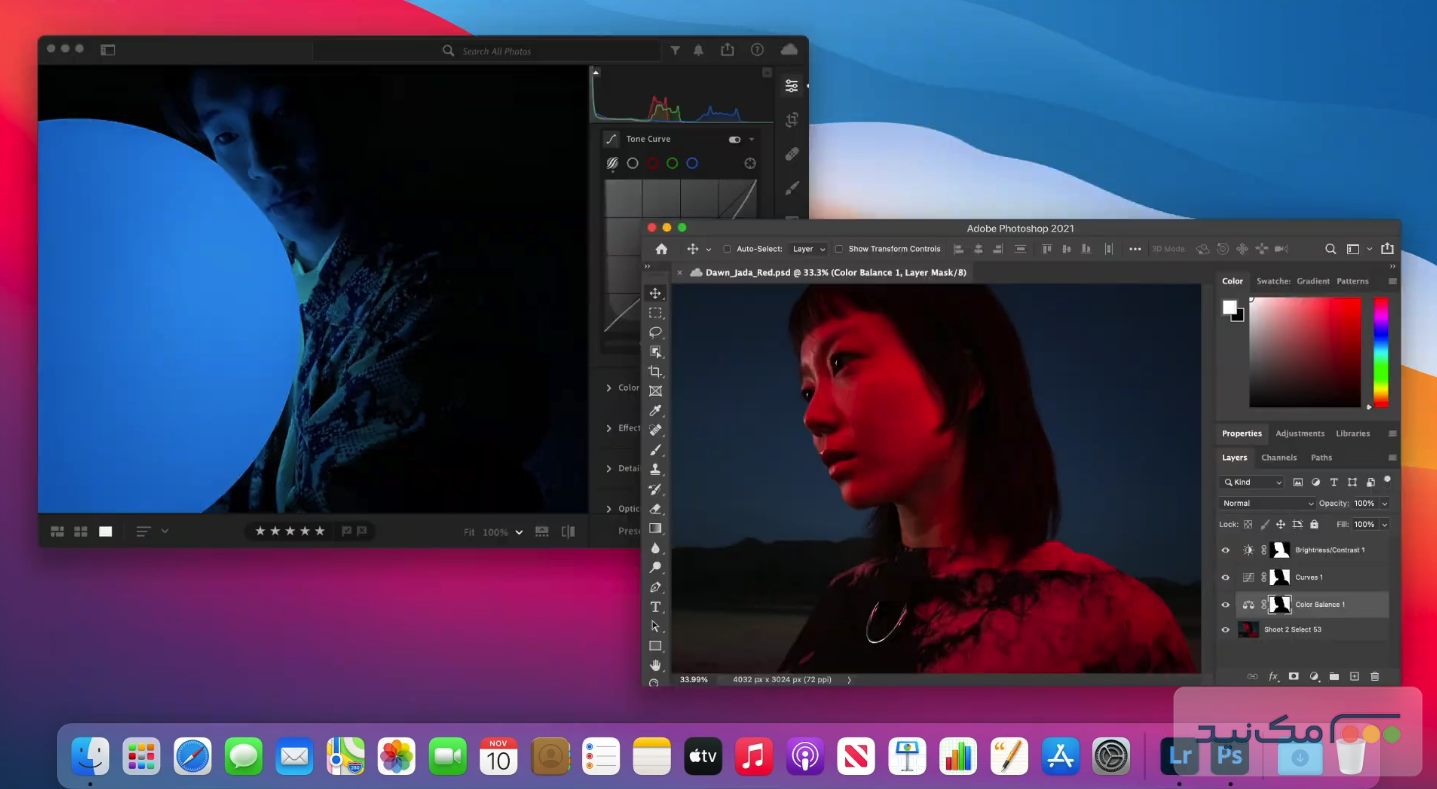The height and width of the screenshot is (789, 1437).
Task: Enable Show Transform Controls
Action: pos(838,248)
